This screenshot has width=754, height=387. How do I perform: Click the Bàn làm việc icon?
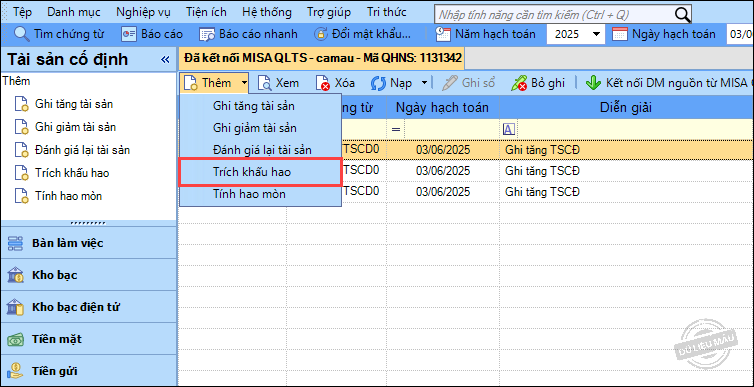coord(15,243)
